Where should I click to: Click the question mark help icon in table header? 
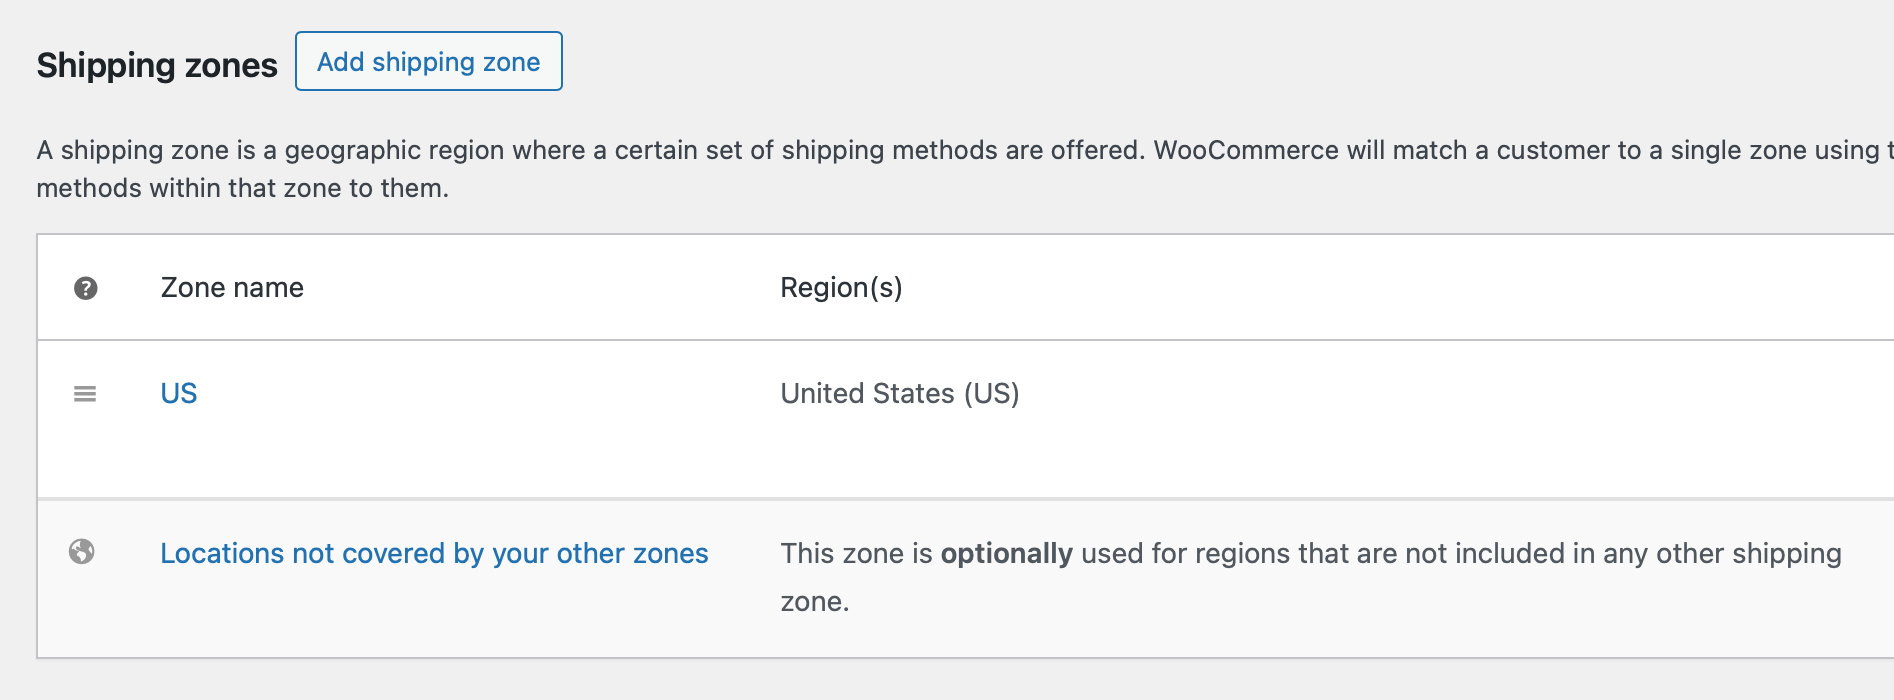click(x=85, y=287)
